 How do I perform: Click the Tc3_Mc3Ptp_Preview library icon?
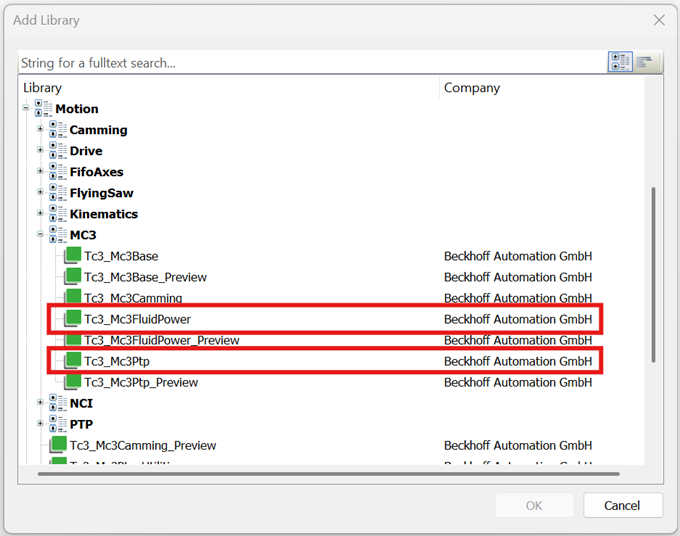(72, 382)
